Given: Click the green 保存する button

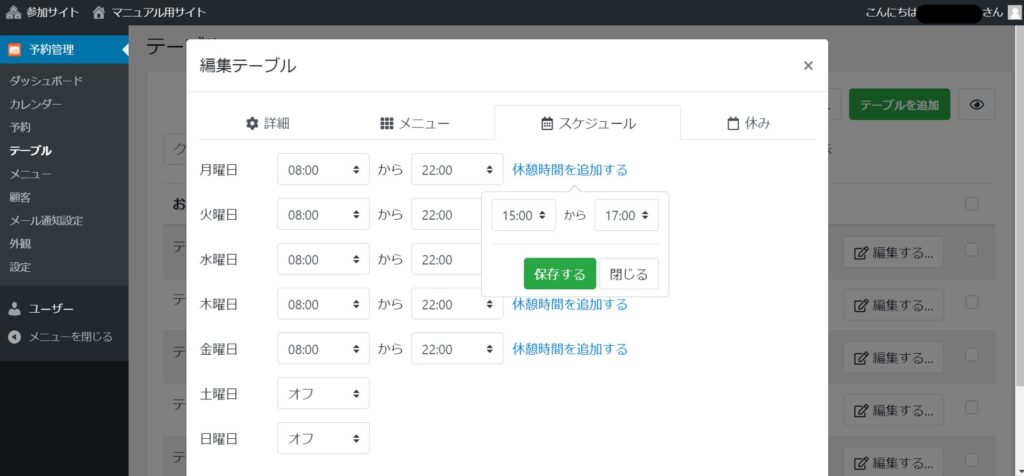Looking at the screenshot, I should point(559,274).
